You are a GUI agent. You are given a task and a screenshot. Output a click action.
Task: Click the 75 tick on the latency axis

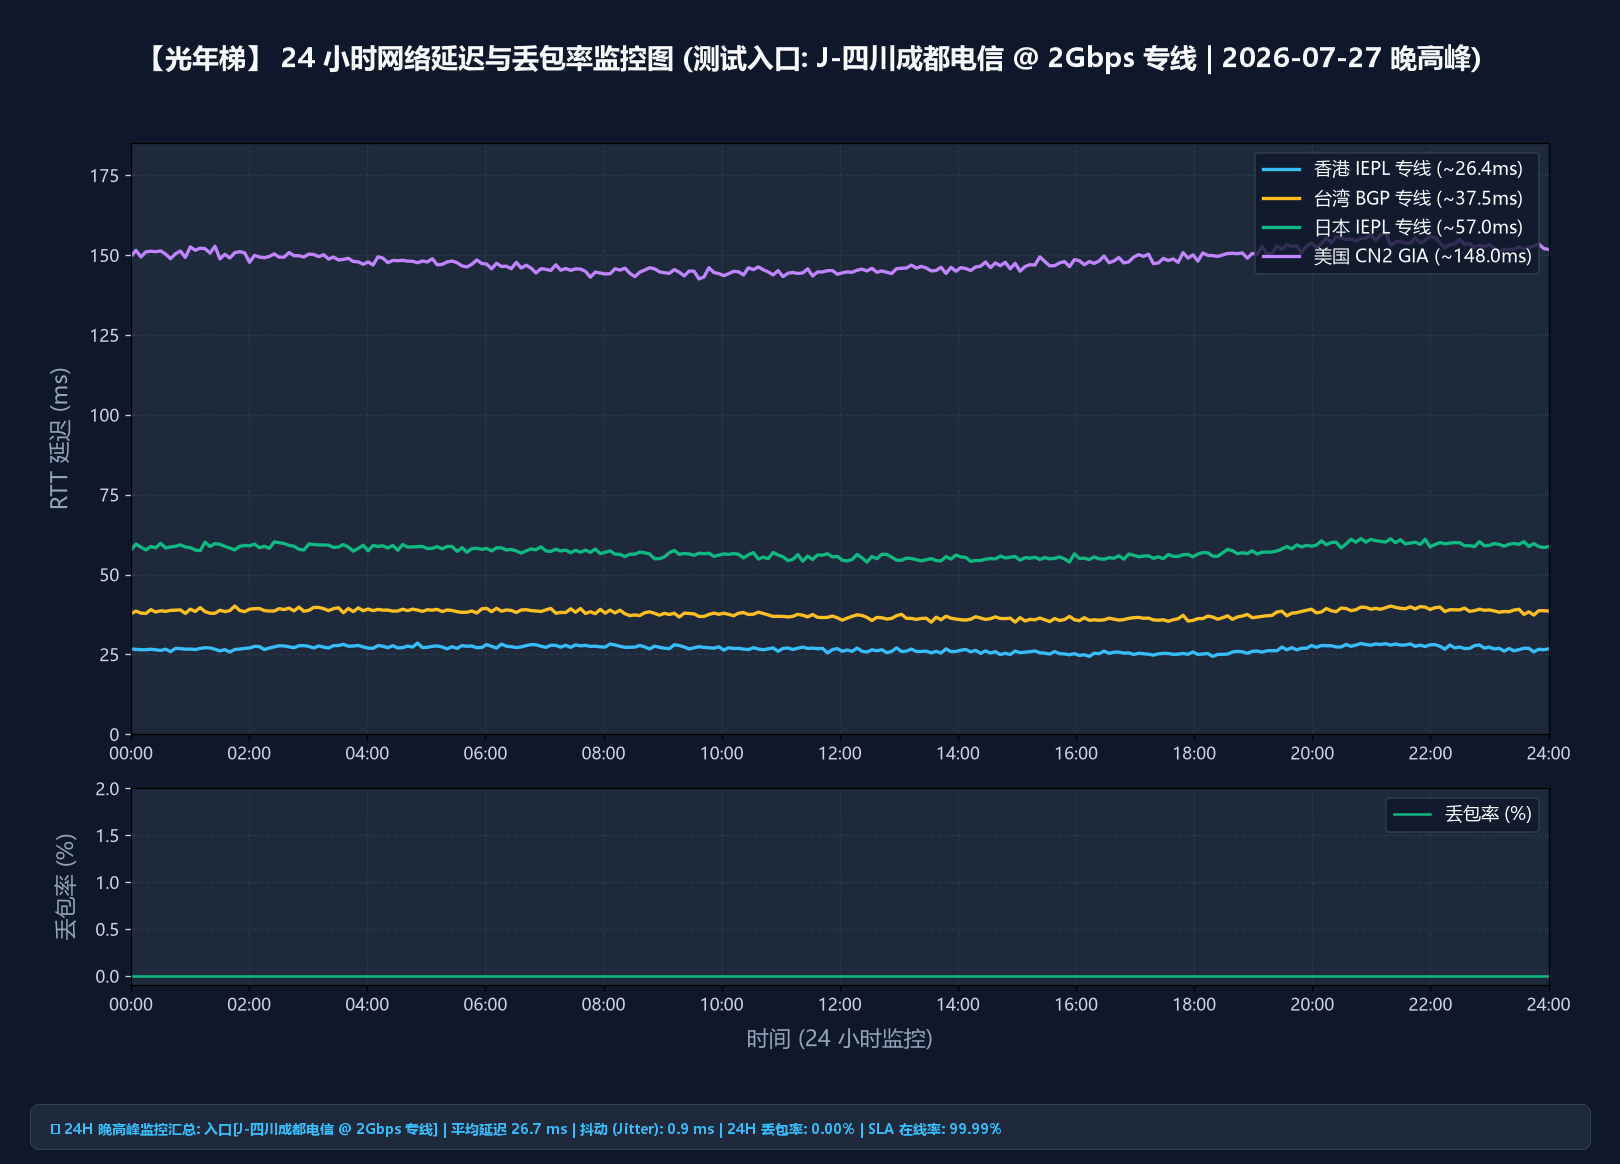pos(109,495)
